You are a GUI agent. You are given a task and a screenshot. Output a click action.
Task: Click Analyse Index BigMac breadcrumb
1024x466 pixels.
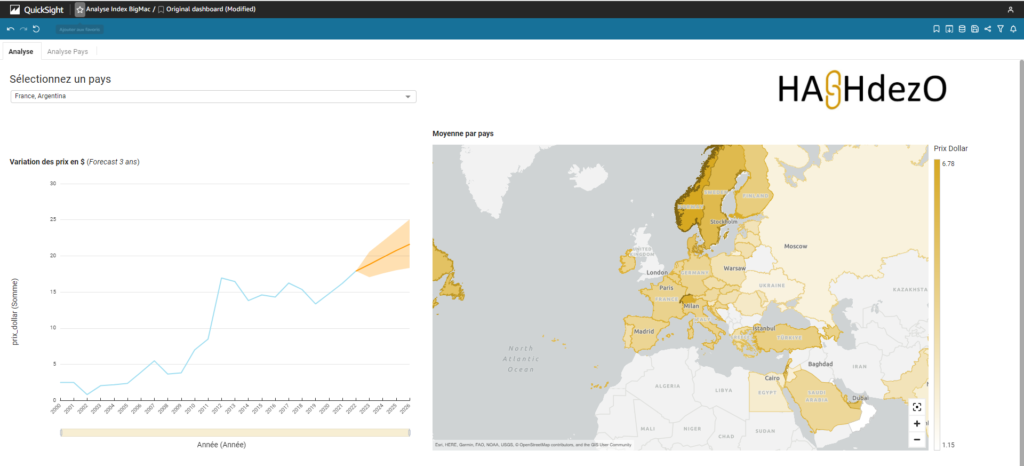pos(118,10)
